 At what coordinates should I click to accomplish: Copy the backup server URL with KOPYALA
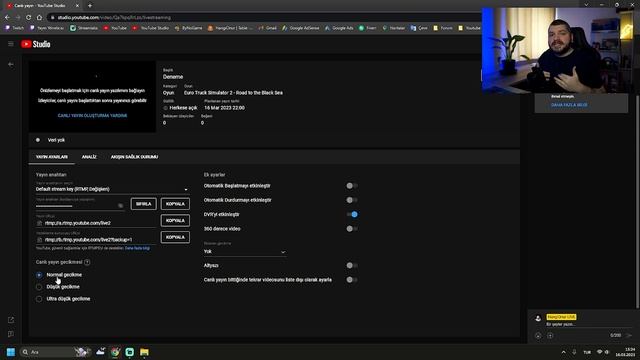coord(175,237)
